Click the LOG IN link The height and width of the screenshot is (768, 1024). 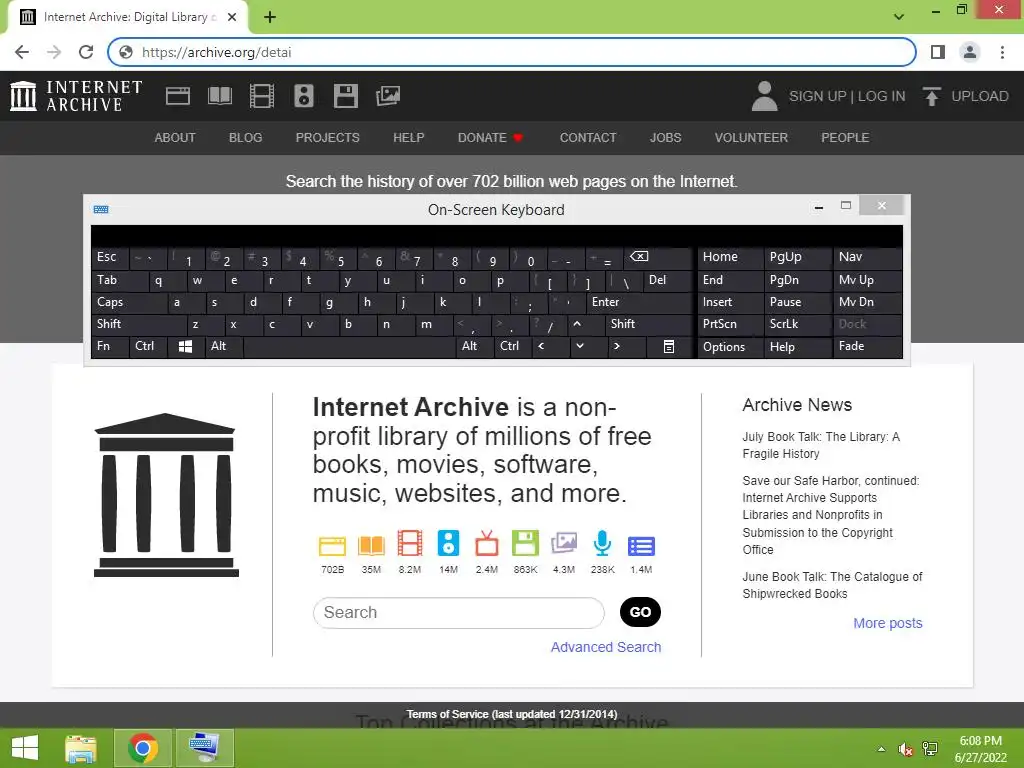tap(882, 96)
